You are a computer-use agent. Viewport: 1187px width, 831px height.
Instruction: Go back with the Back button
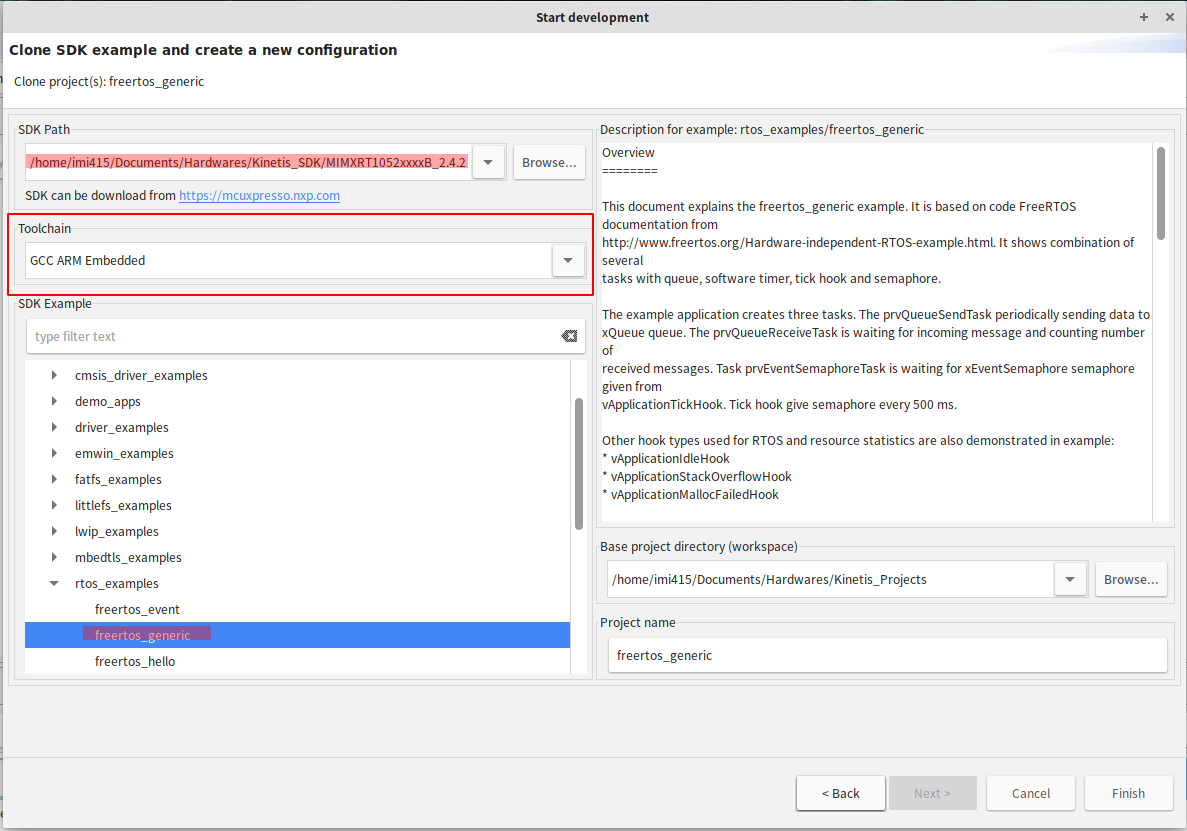(840, 793)
